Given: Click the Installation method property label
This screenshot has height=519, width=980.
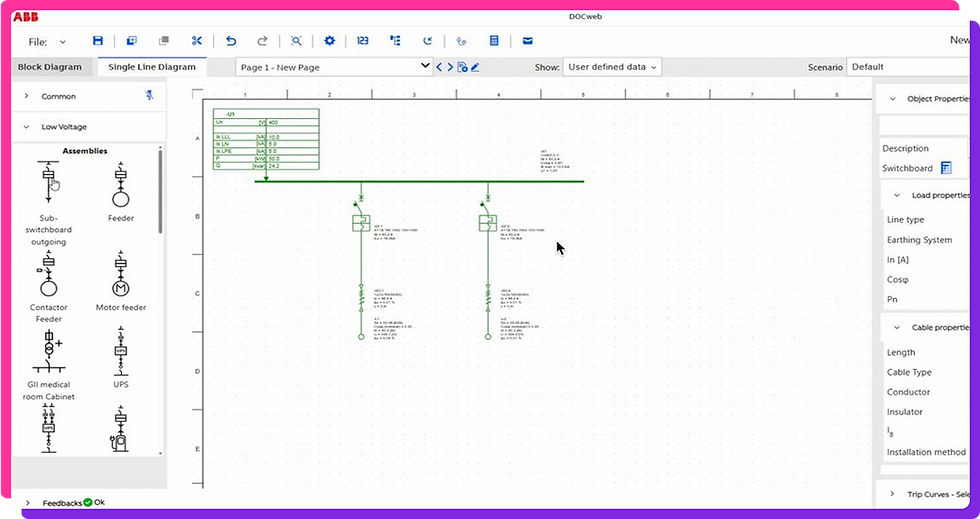Looking at the screenshot, I should point(926,451).
